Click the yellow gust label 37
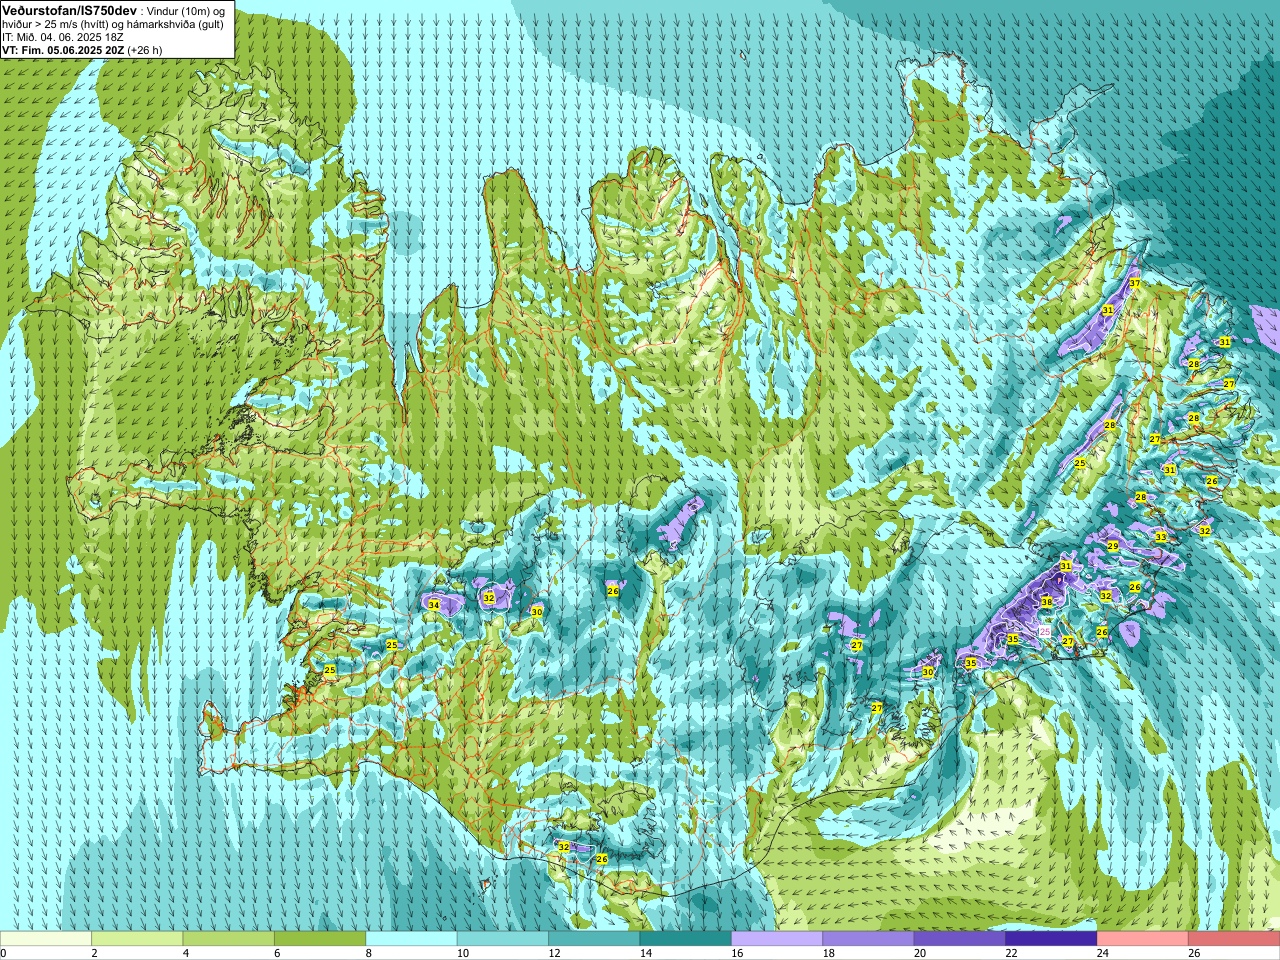The height and width of the screenshot is (960, 1280). pyautogui.click(x=1134, y=284)
